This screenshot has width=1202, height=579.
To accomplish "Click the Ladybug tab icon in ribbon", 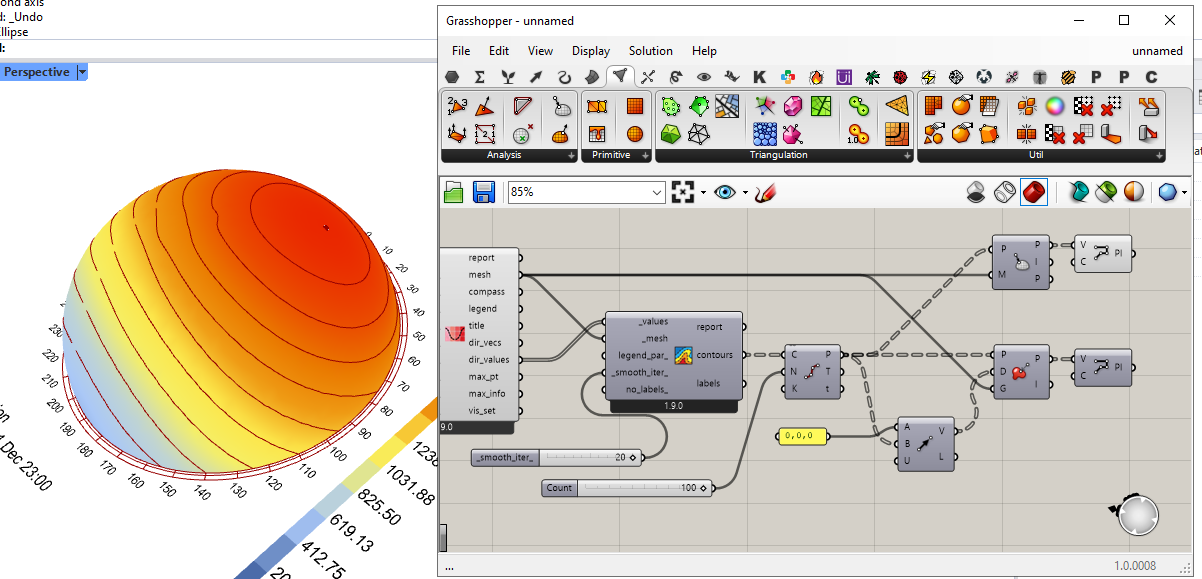I will tap(900, 77).
